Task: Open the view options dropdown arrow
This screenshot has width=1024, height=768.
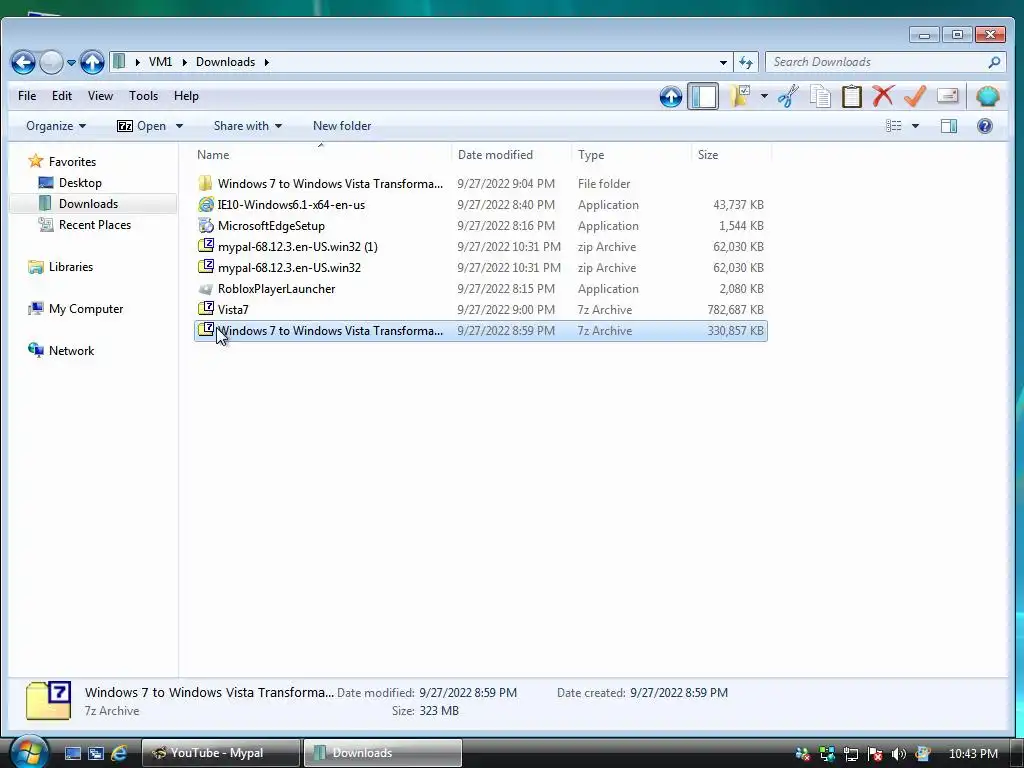Action: (915, 126)
